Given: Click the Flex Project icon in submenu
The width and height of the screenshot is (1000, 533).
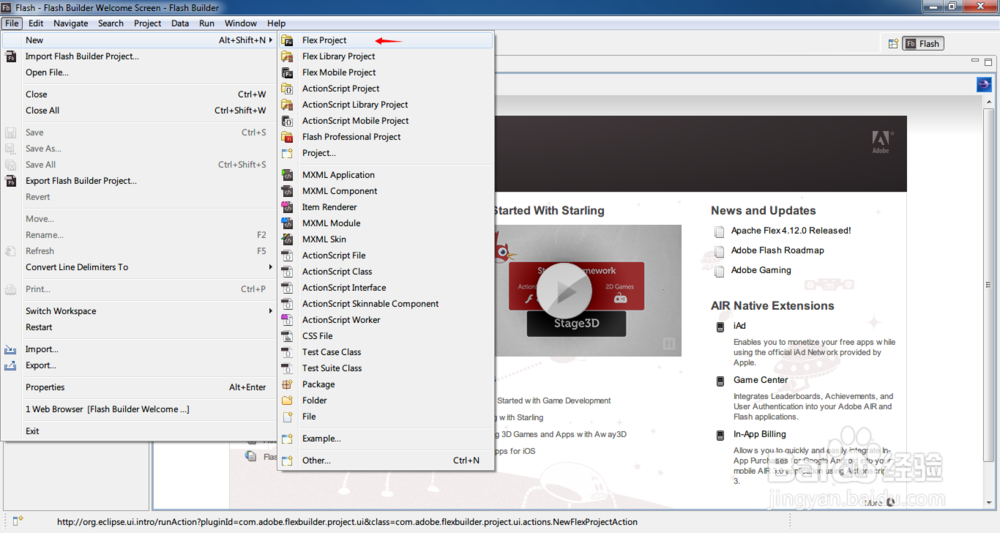Looking at the screenshot, I should (288, 40).
